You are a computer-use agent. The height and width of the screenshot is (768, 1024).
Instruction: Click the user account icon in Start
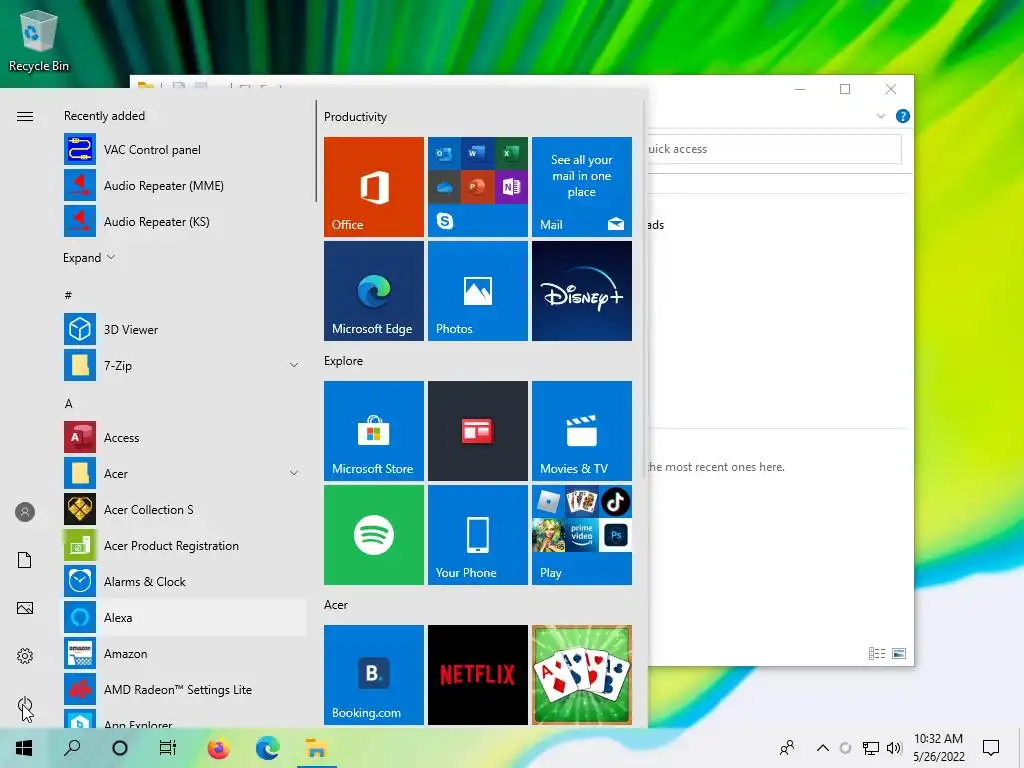[25, 512]
